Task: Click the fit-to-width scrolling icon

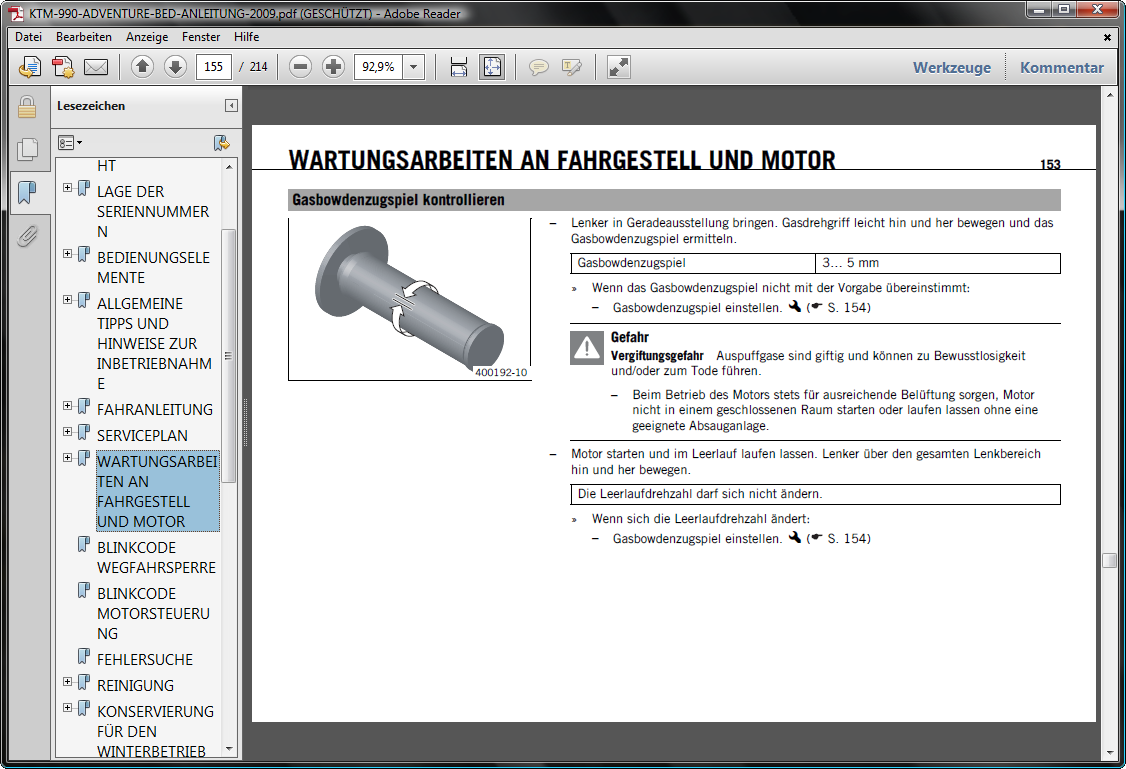Action: point(458,67)
